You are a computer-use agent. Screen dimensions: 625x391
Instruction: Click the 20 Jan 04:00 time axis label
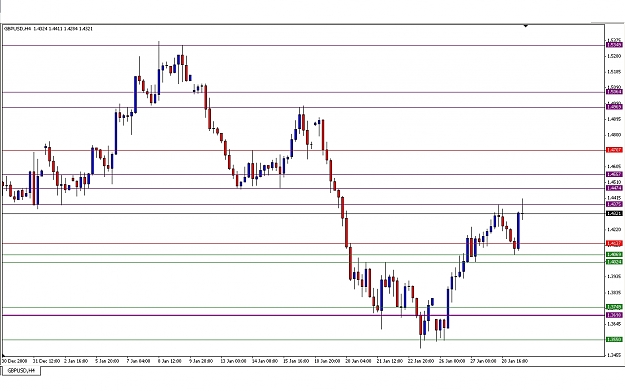(358, 361)
